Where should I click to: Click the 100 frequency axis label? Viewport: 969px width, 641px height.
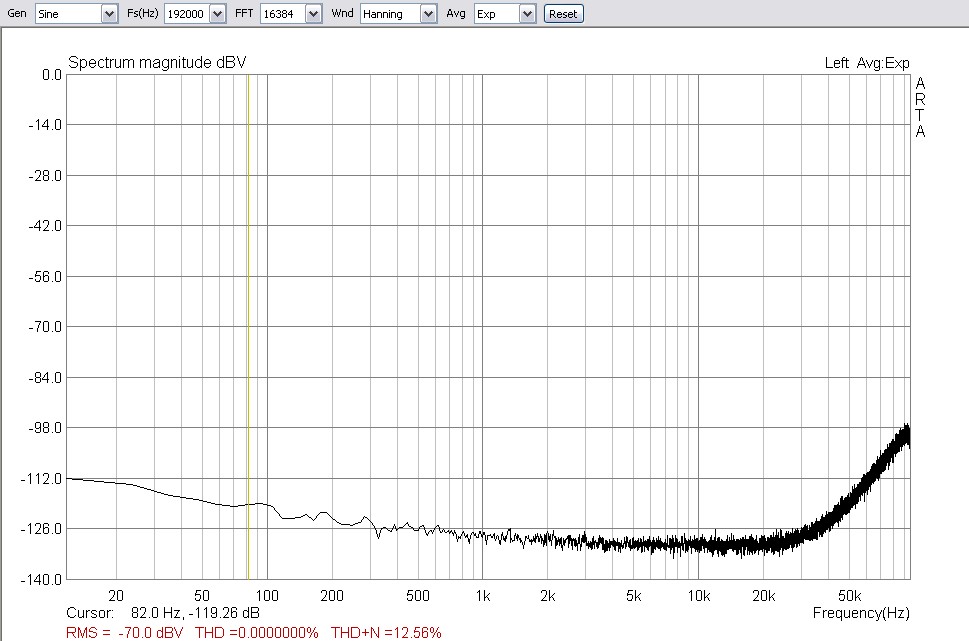[267, 596]
